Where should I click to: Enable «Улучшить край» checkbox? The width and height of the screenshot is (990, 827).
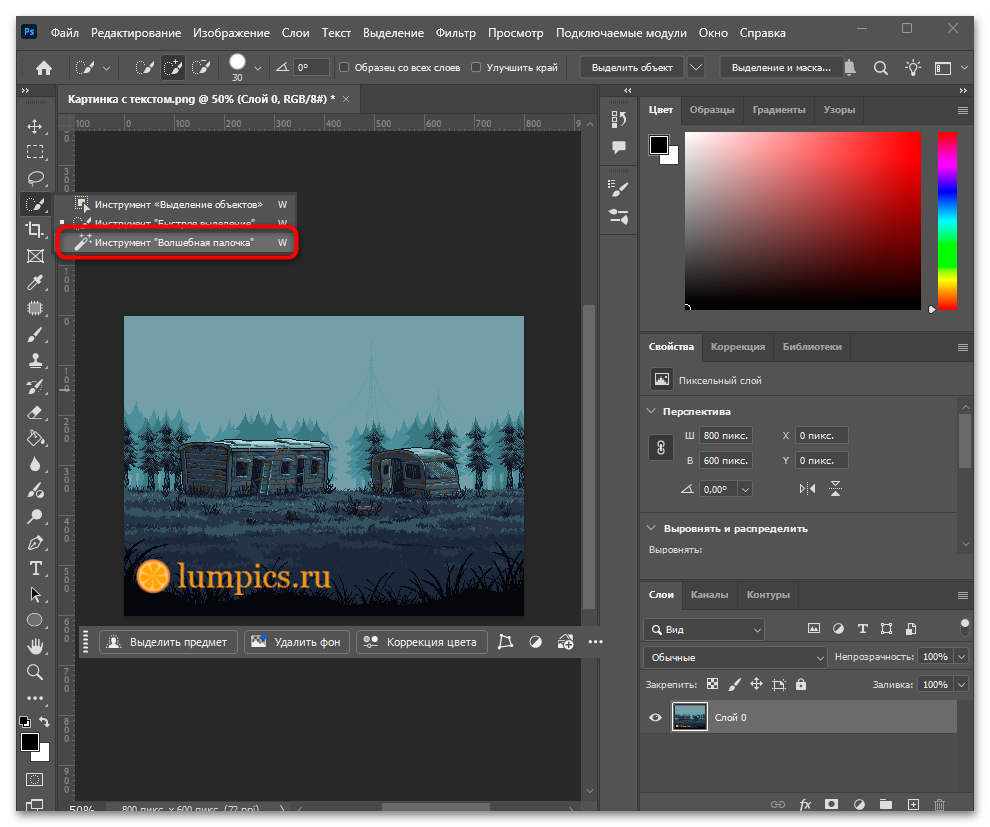coord(476,67)
